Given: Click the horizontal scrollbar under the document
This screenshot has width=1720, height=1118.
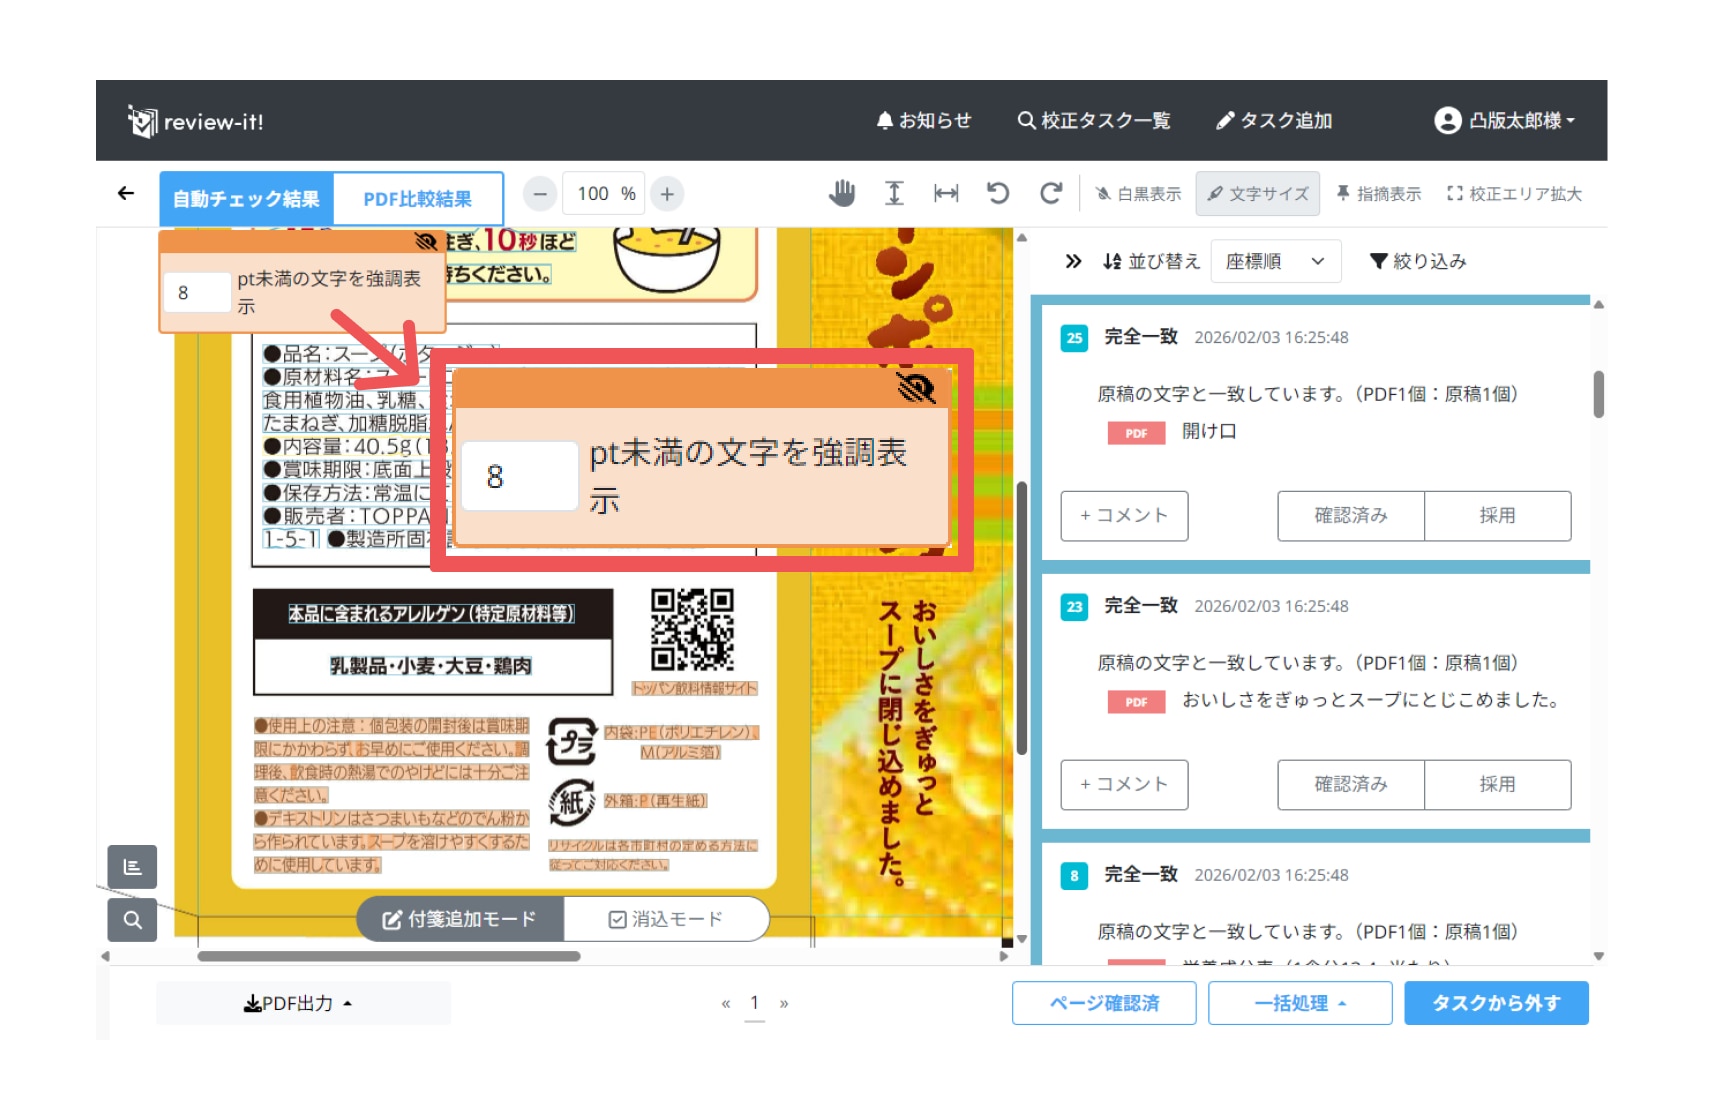Looking at the screenshot, I should 389,957.
